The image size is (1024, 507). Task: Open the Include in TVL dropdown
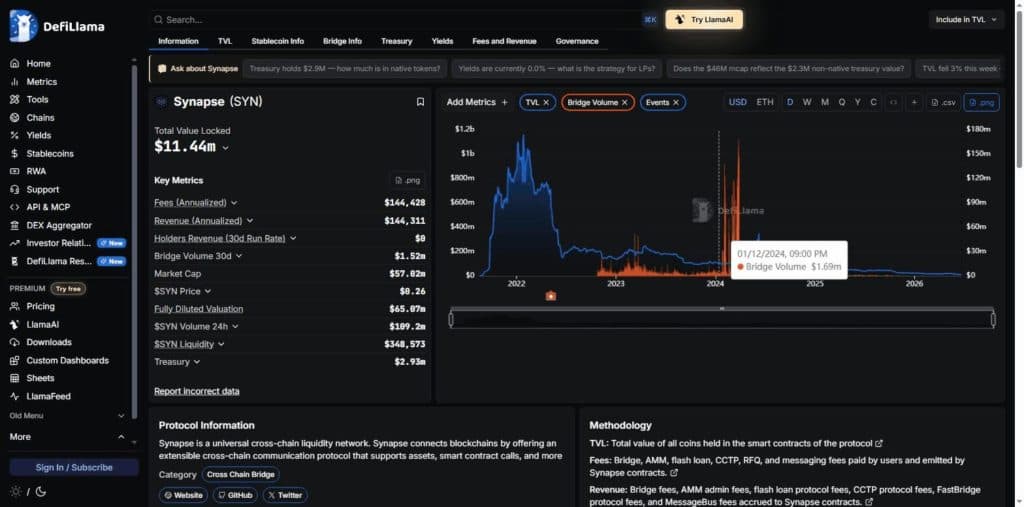[x=967, y=20]
